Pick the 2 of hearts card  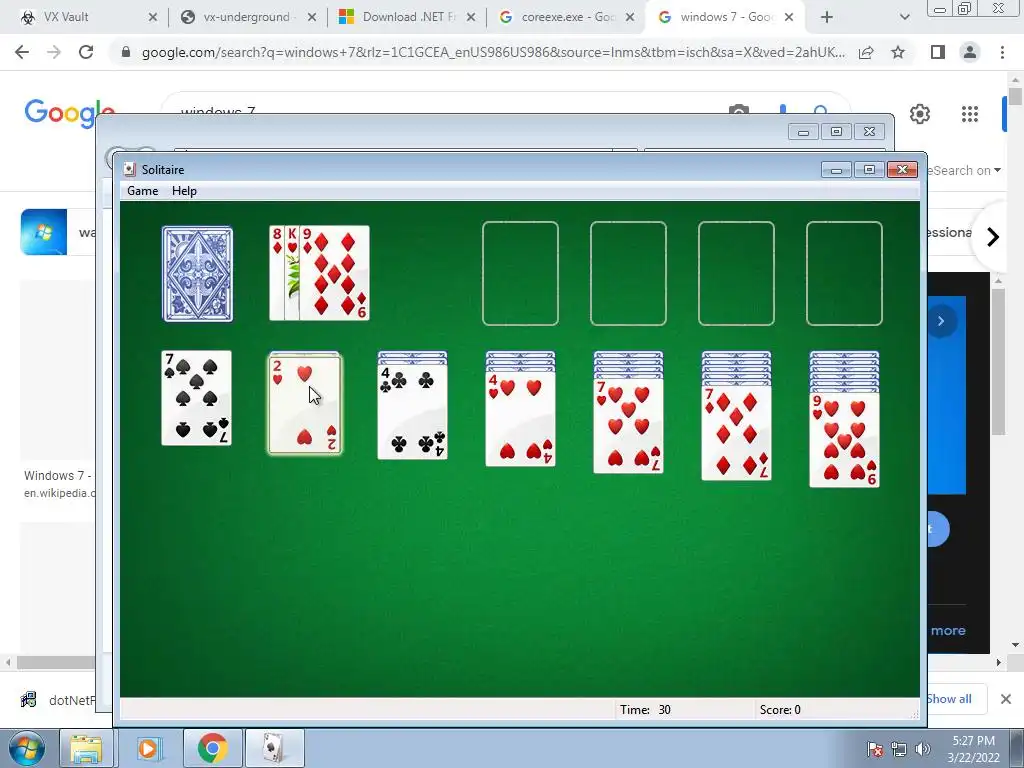click(x=305, y=403)
